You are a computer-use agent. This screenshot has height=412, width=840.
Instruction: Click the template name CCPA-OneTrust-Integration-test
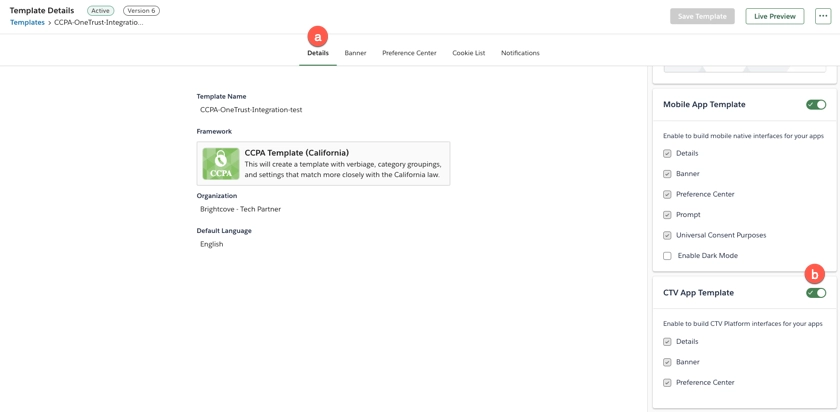click(x=251, y=109)
